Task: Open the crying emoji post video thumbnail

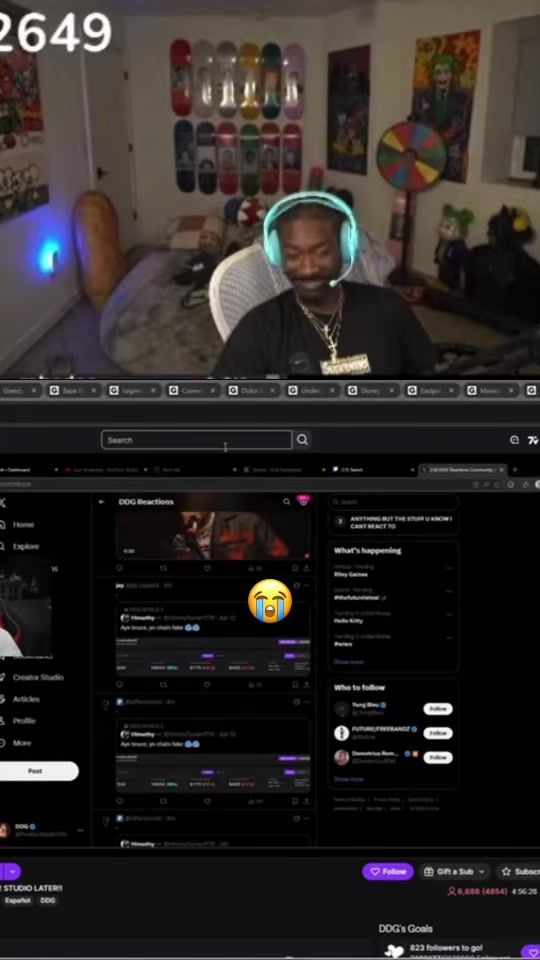Action: [212, 535]
